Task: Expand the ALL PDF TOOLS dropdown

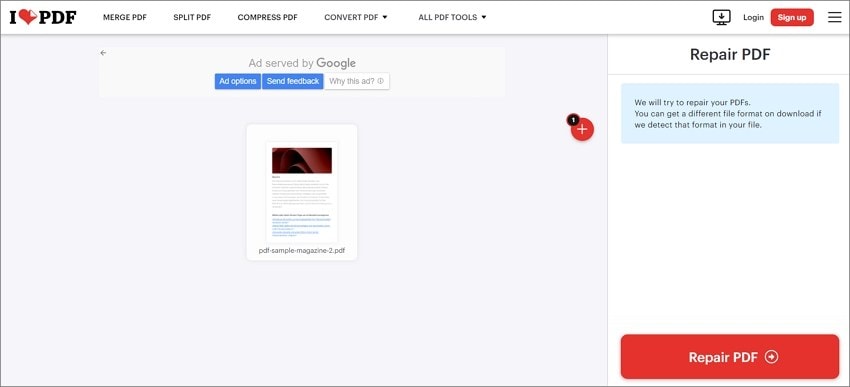Action: (452, 17)
